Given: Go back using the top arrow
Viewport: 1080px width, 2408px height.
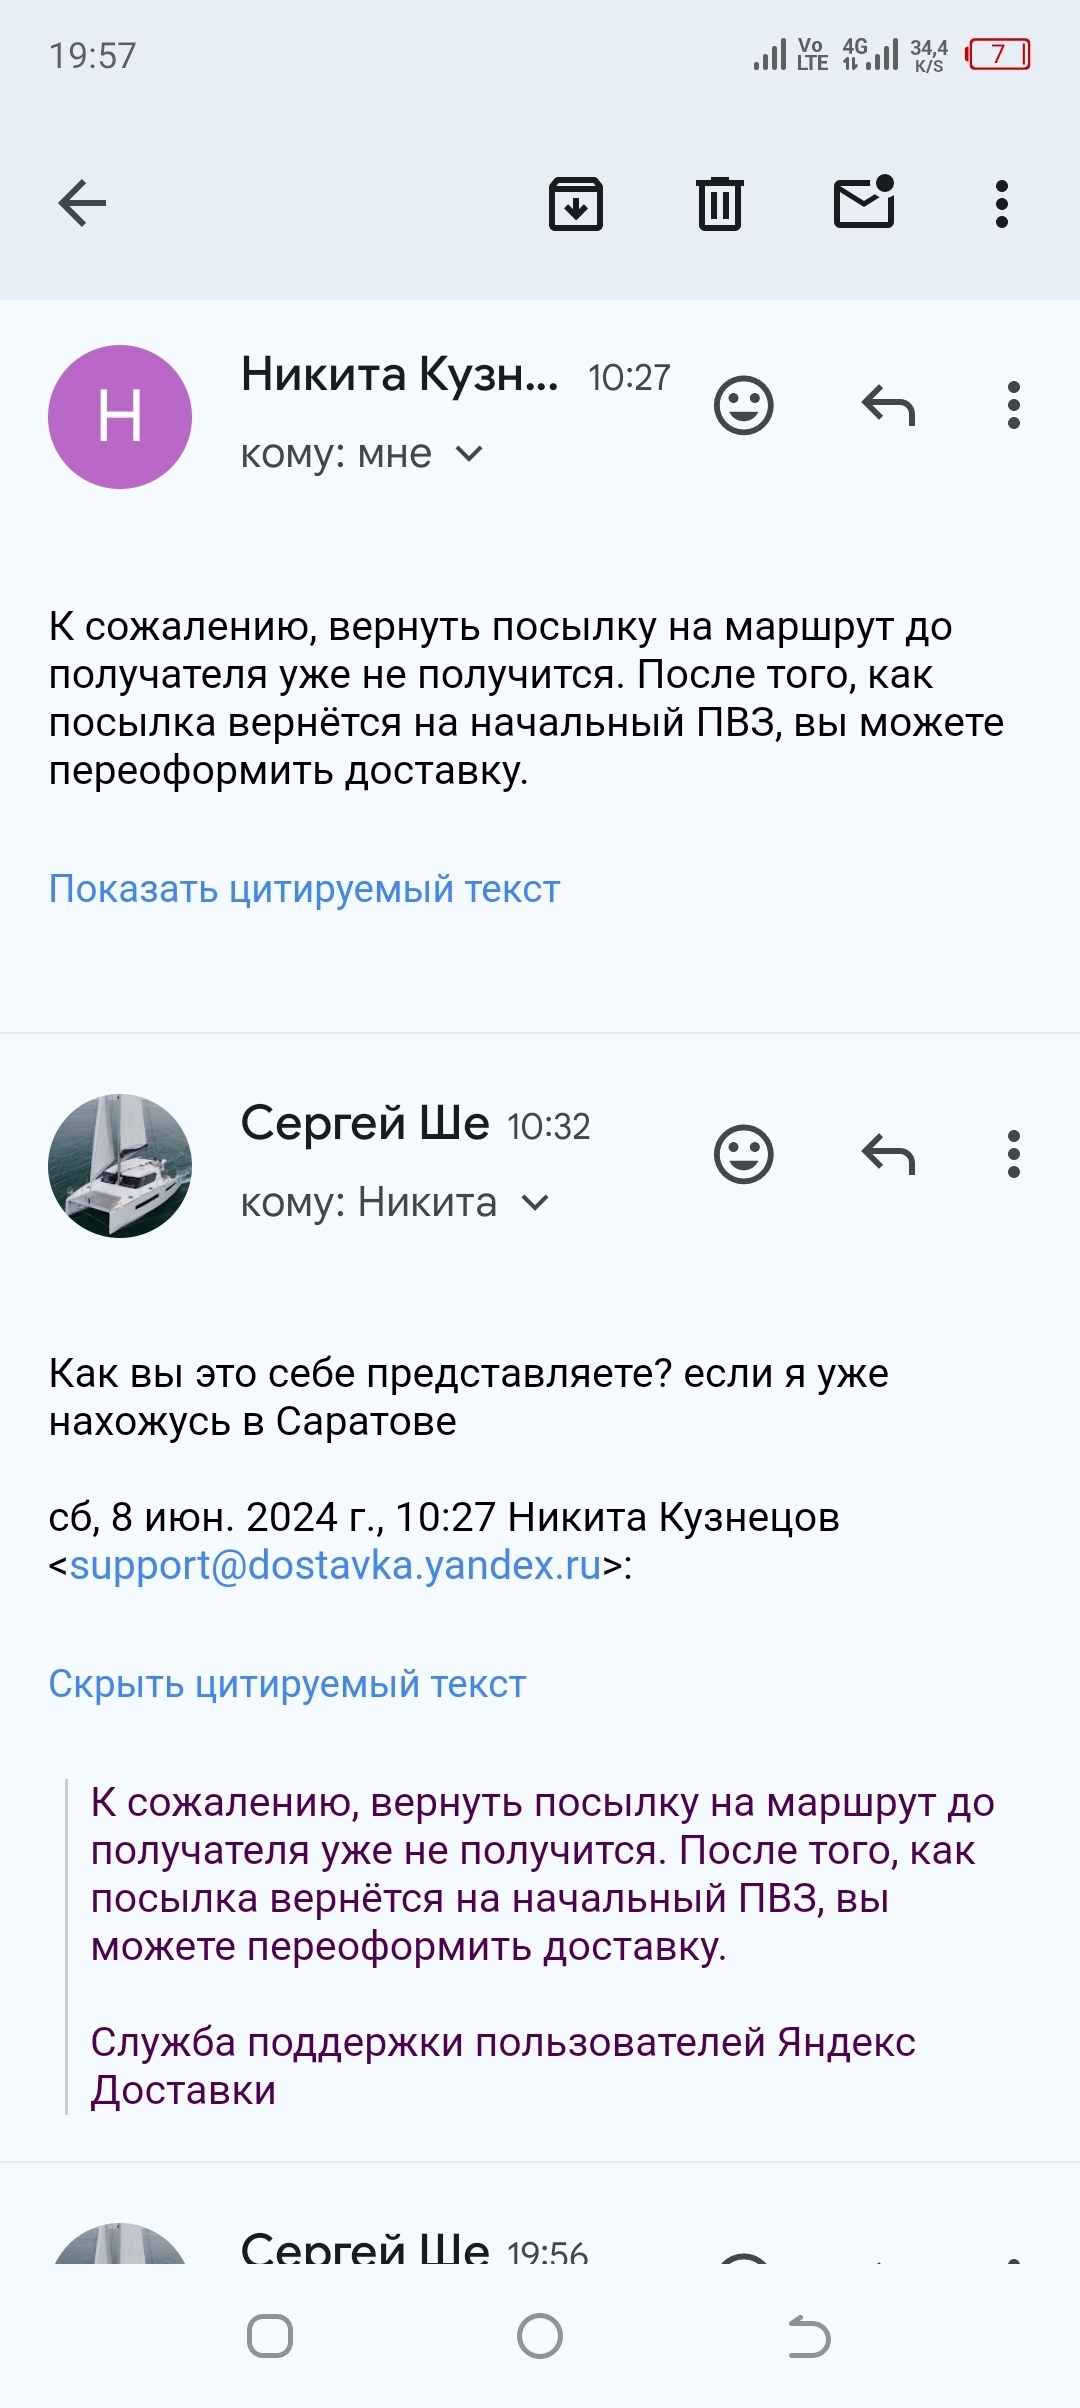Looking at the screenshot, I should [82, 204].
